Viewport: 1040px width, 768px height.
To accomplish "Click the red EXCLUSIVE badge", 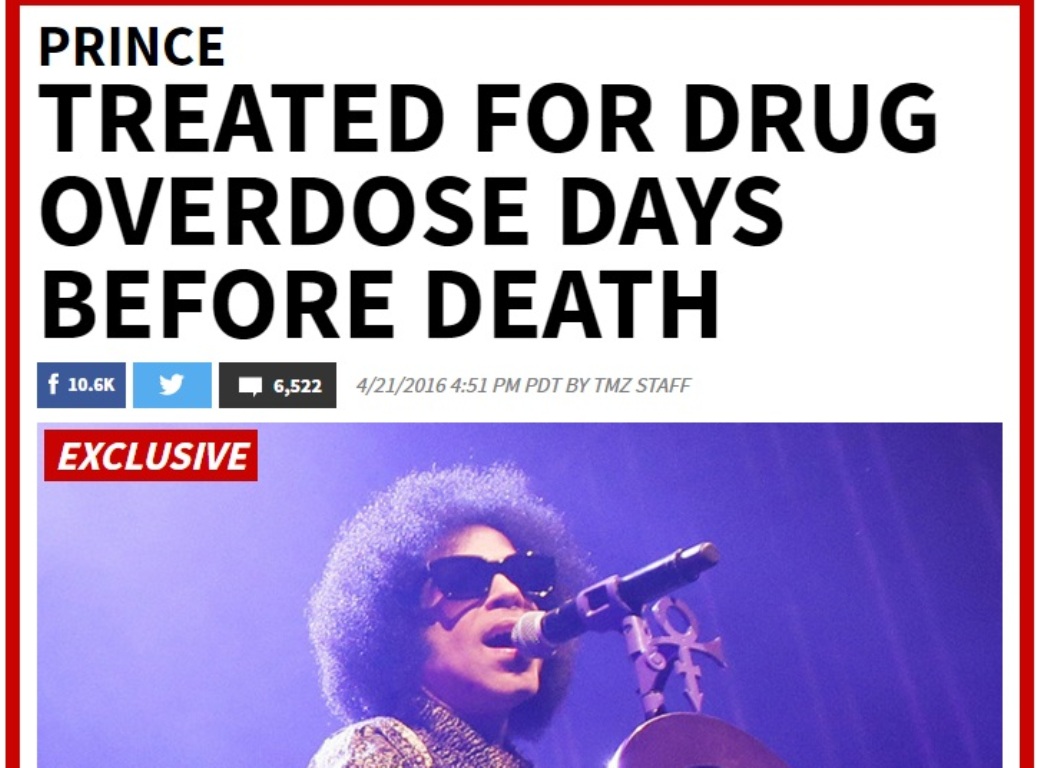I will [x=151, y=456].
